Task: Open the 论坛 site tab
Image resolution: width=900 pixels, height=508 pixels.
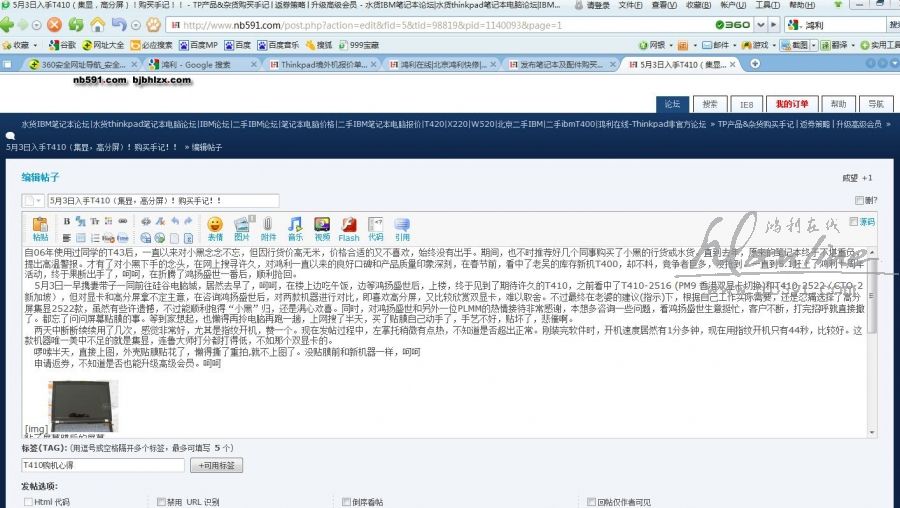Action: (672, 104)
